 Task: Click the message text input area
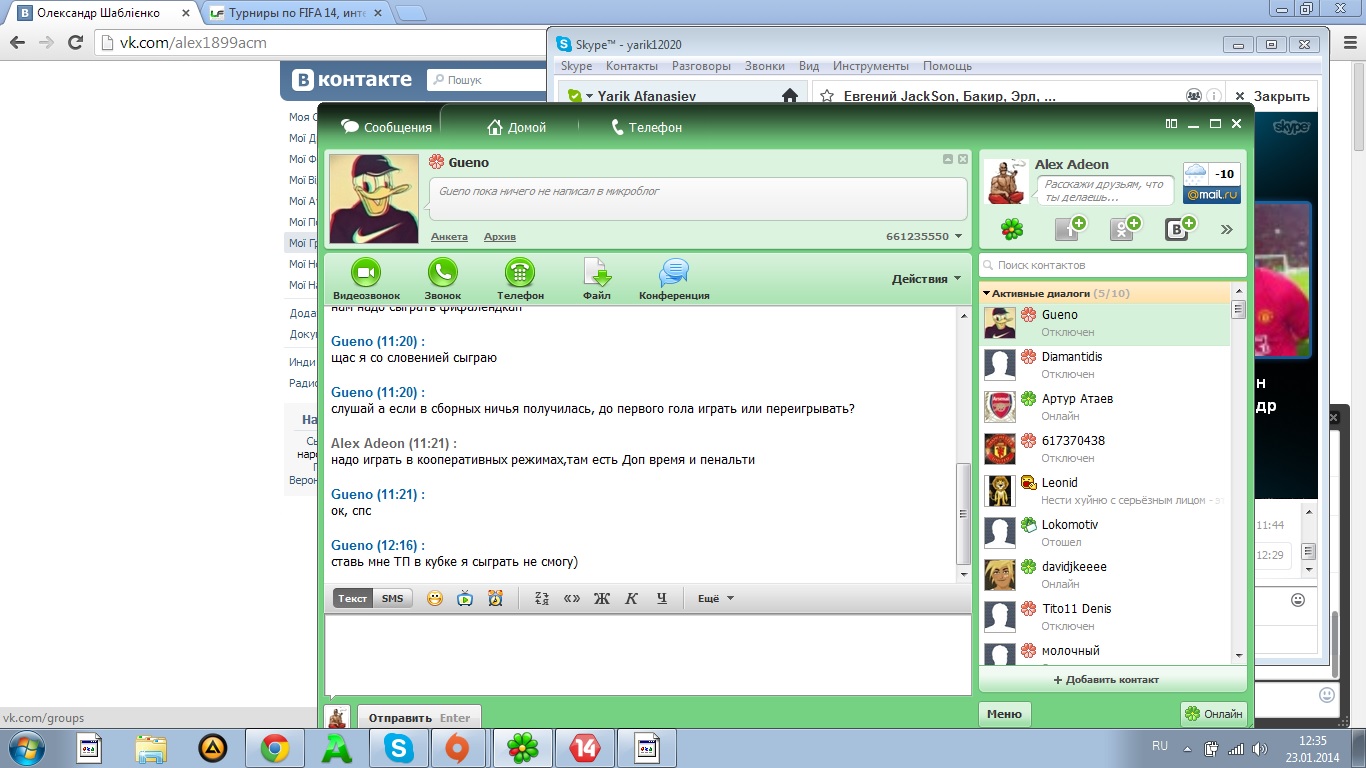pyautogui.click(x=648, y=654)
